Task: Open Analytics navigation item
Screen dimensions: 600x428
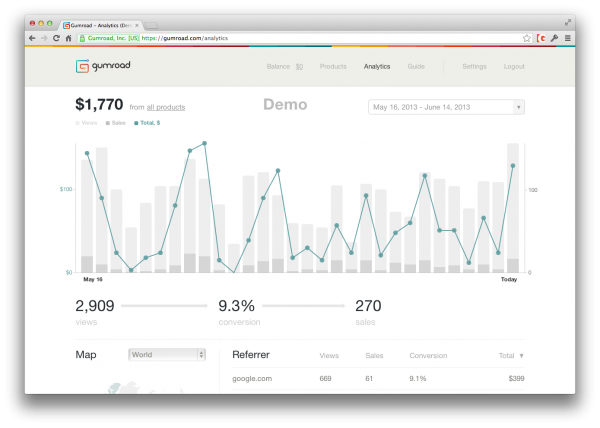Action: (x=377, y=67)
